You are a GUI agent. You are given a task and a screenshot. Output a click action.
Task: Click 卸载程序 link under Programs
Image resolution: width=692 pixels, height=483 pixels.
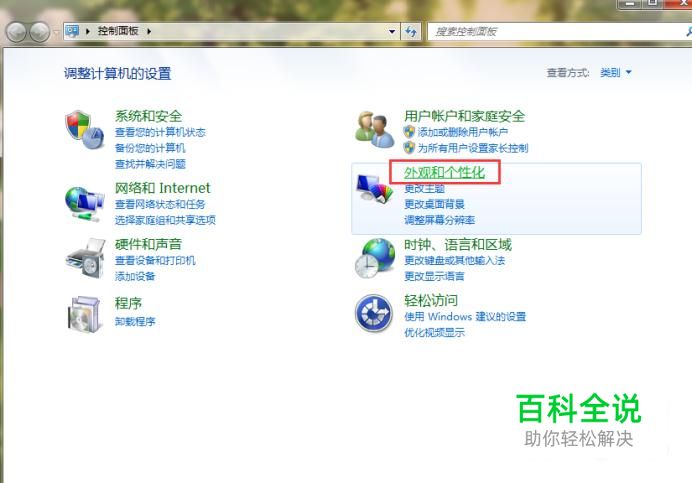click(x=135, y=321)
